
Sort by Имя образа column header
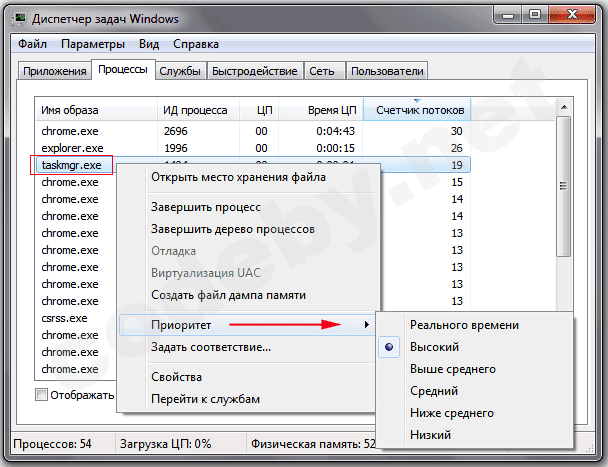[96, 110]
